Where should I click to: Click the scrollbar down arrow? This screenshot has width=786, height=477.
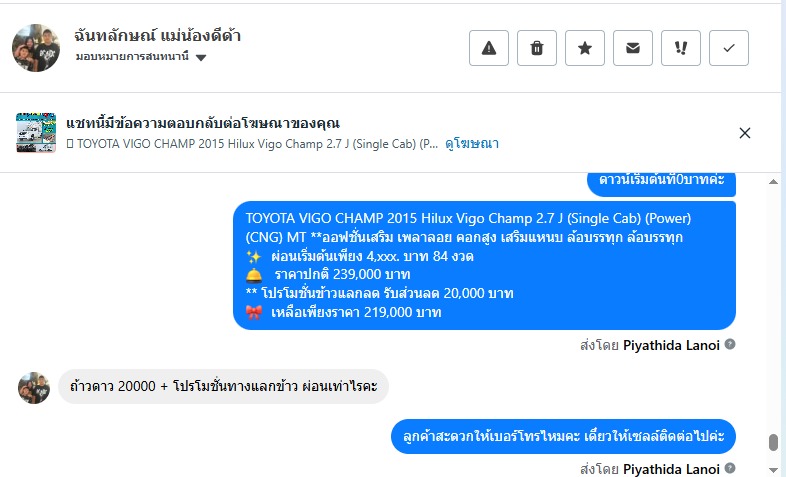click(773, 469)
